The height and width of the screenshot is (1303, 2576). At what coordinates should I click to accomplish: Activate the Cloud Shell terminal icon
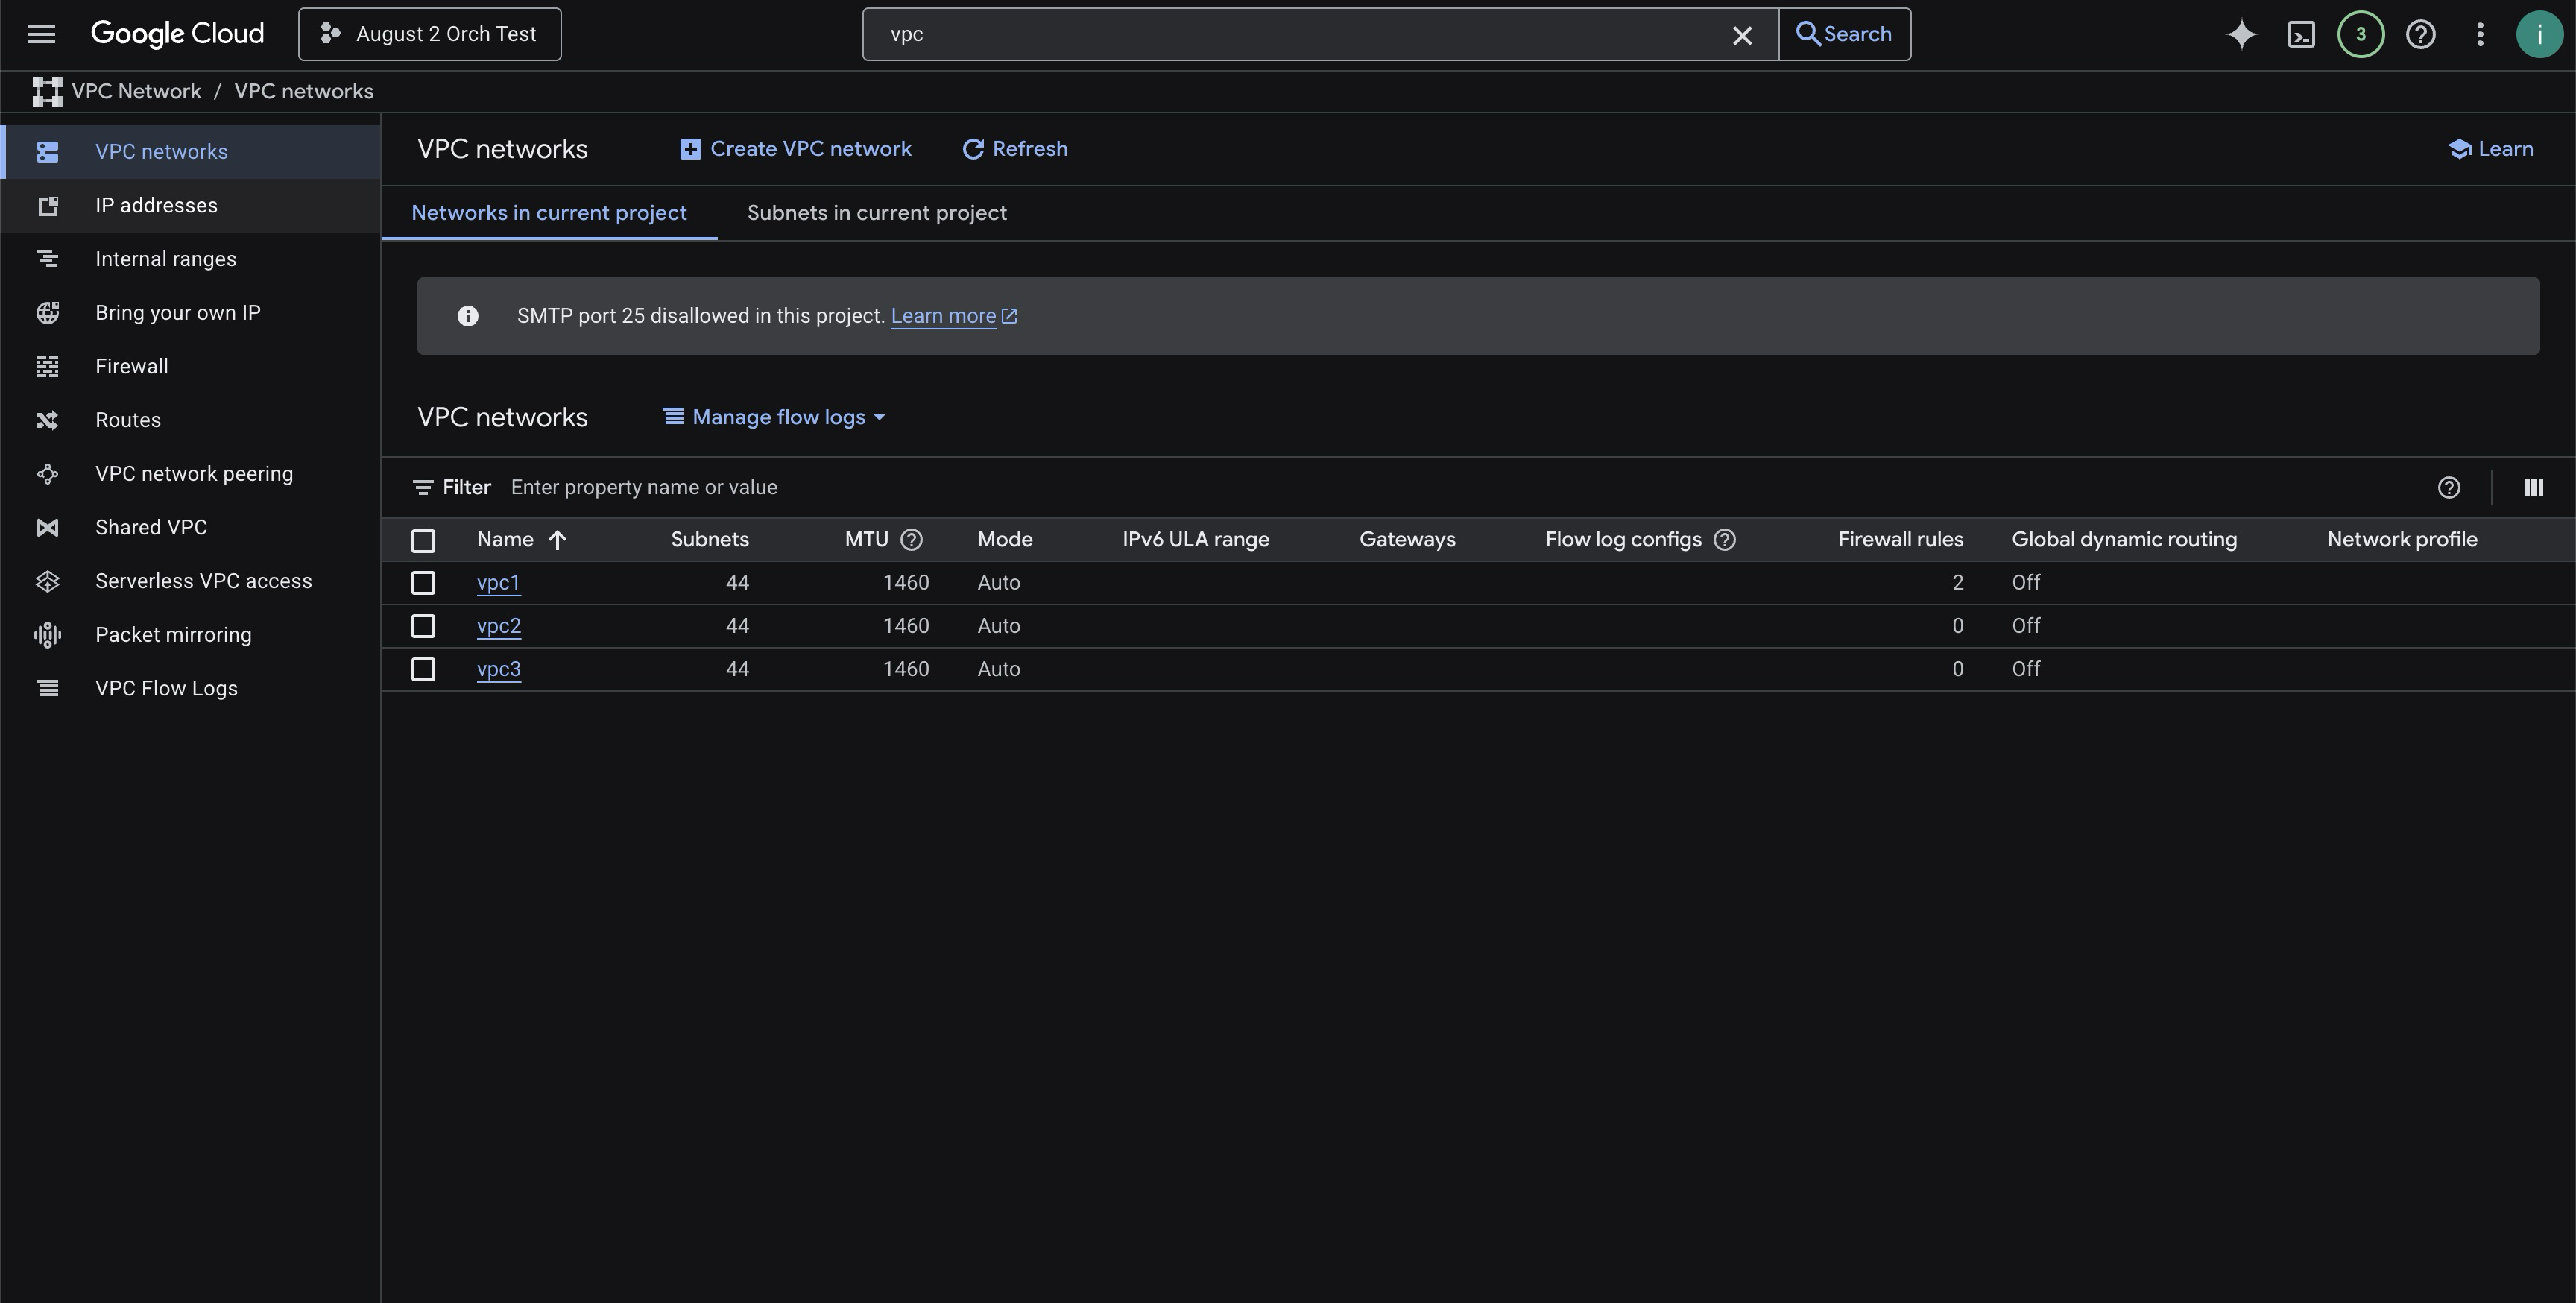2301,34
